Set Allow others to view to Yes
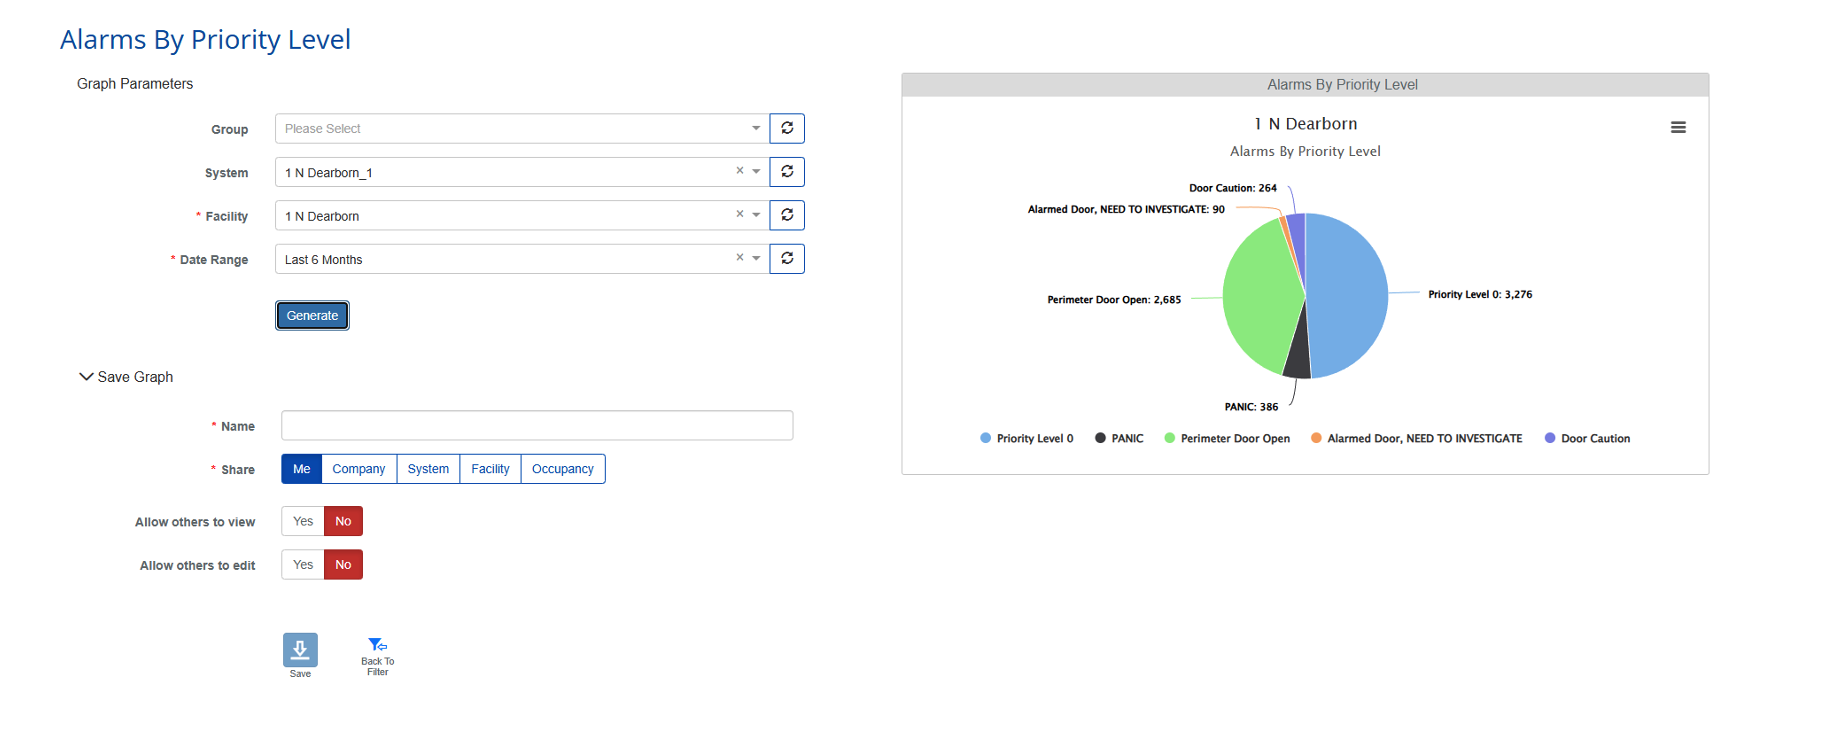This screenshot has width=1836, height=738. click(303, 521)
